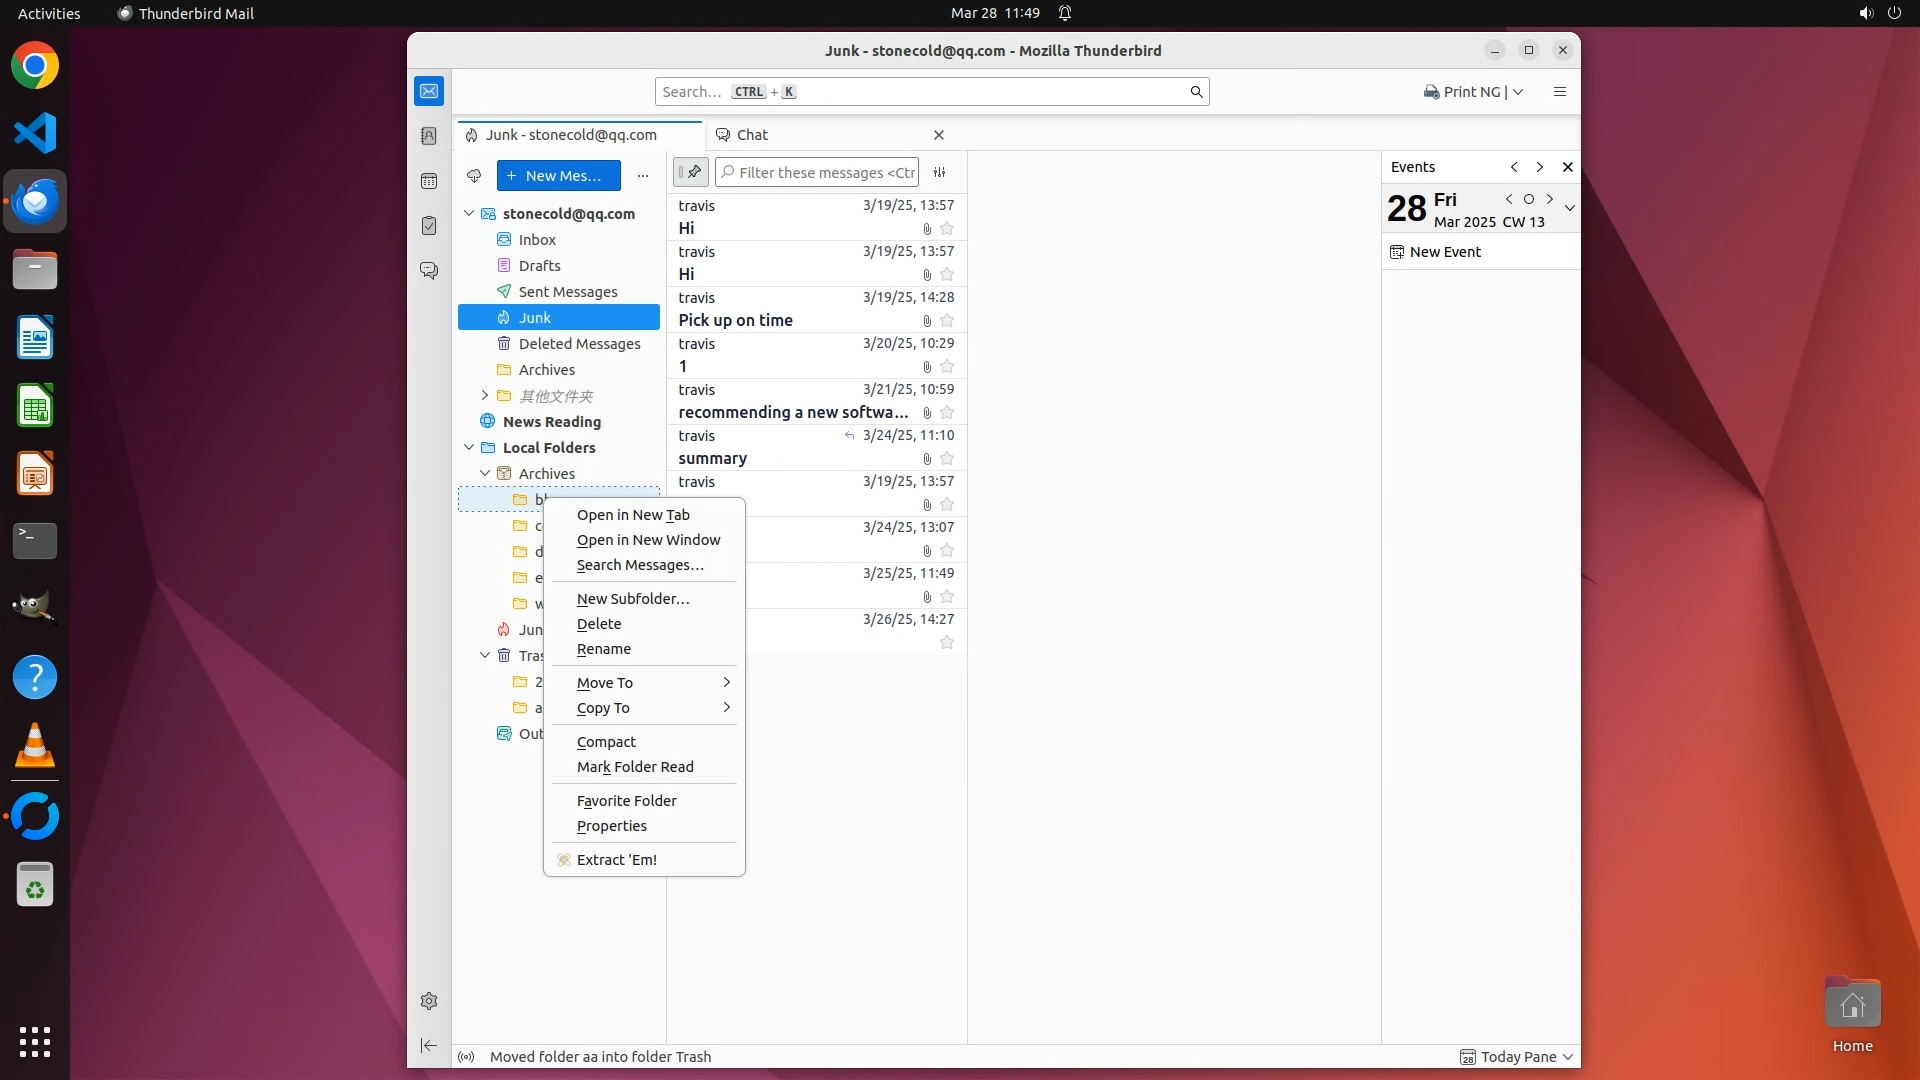
Task: Choose Rename from the context menu
Action: pyautogui.click(x=604, y=649)
